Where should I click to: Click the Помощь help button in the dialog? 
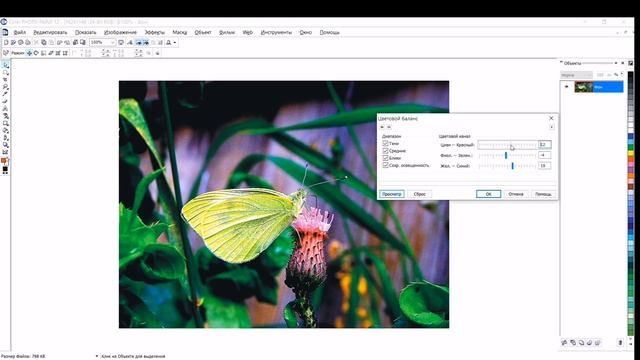click(x=543, y=194)
